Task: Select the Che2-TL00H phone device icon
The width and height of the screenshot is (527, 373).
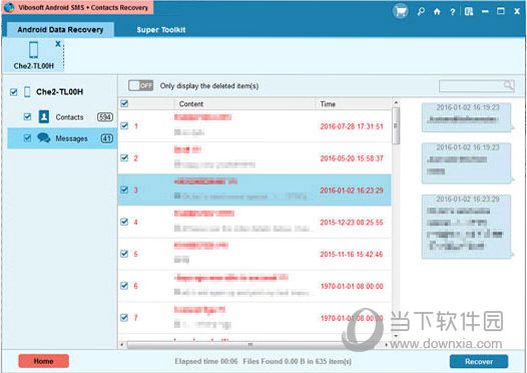Action: click(33, 49)
